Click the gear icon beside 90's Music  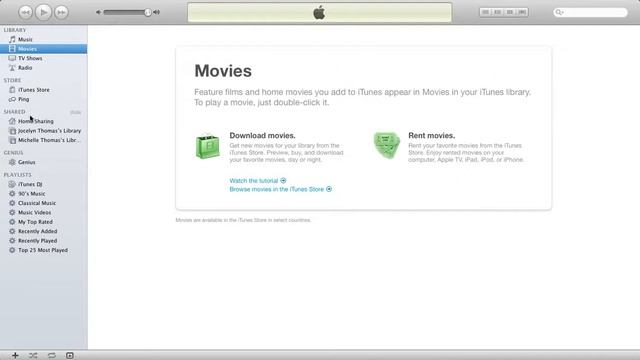[12, 193]
